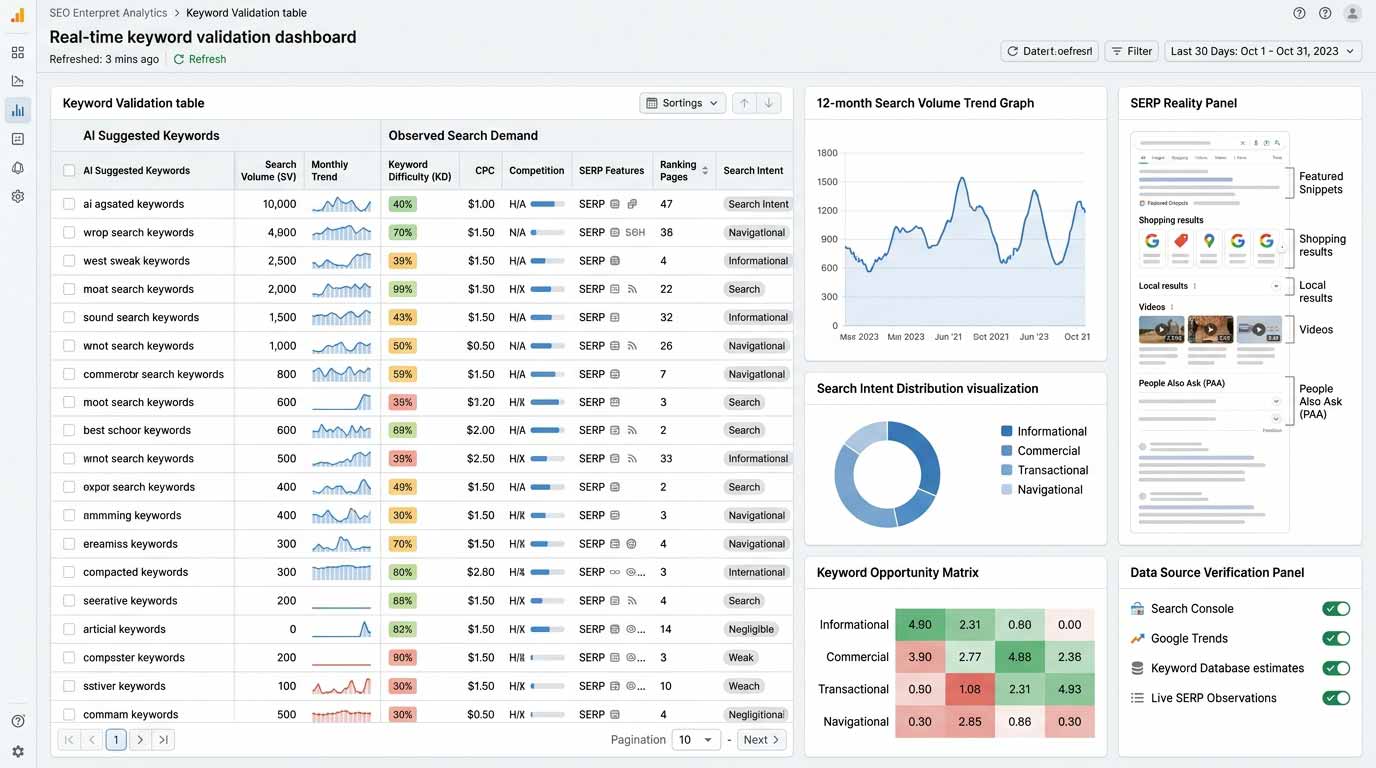Viewport: 1376px width, 768px height.
Task: Select the highlighted bar chart sidebar icon
Action: [x=18, y=110]
